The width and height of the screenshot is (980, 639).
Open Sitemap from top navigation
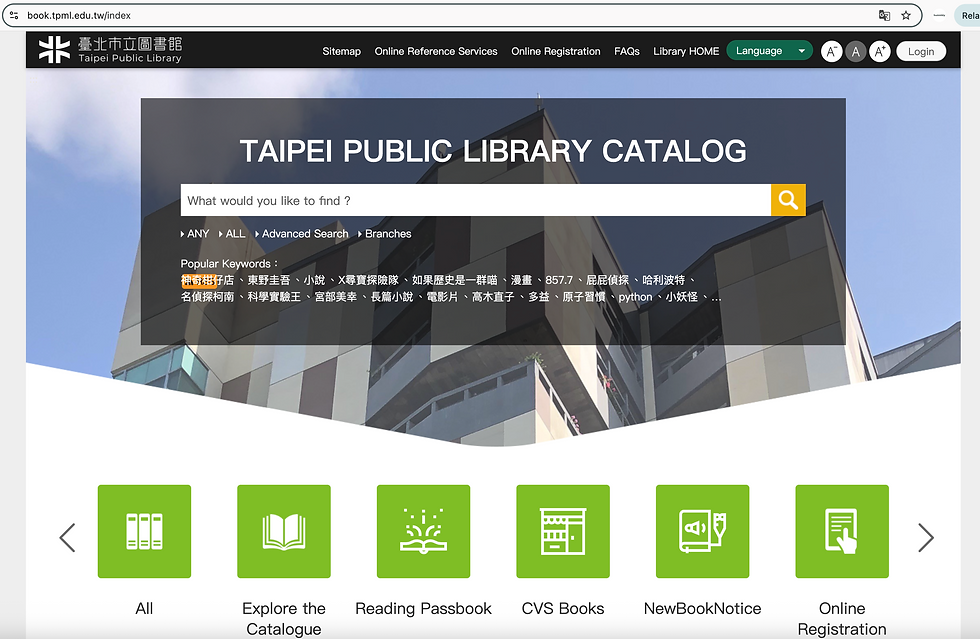(x=341, y=51)
